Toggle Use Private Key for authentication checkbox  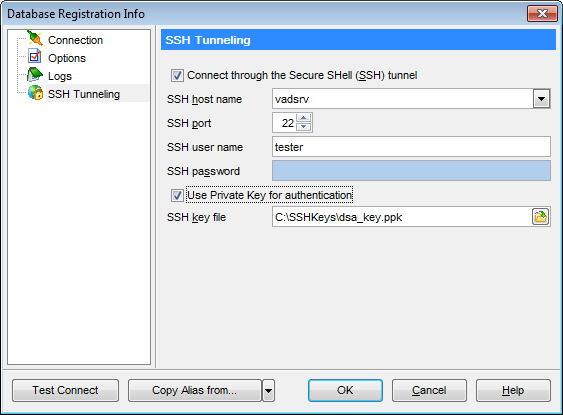point(177,196)
